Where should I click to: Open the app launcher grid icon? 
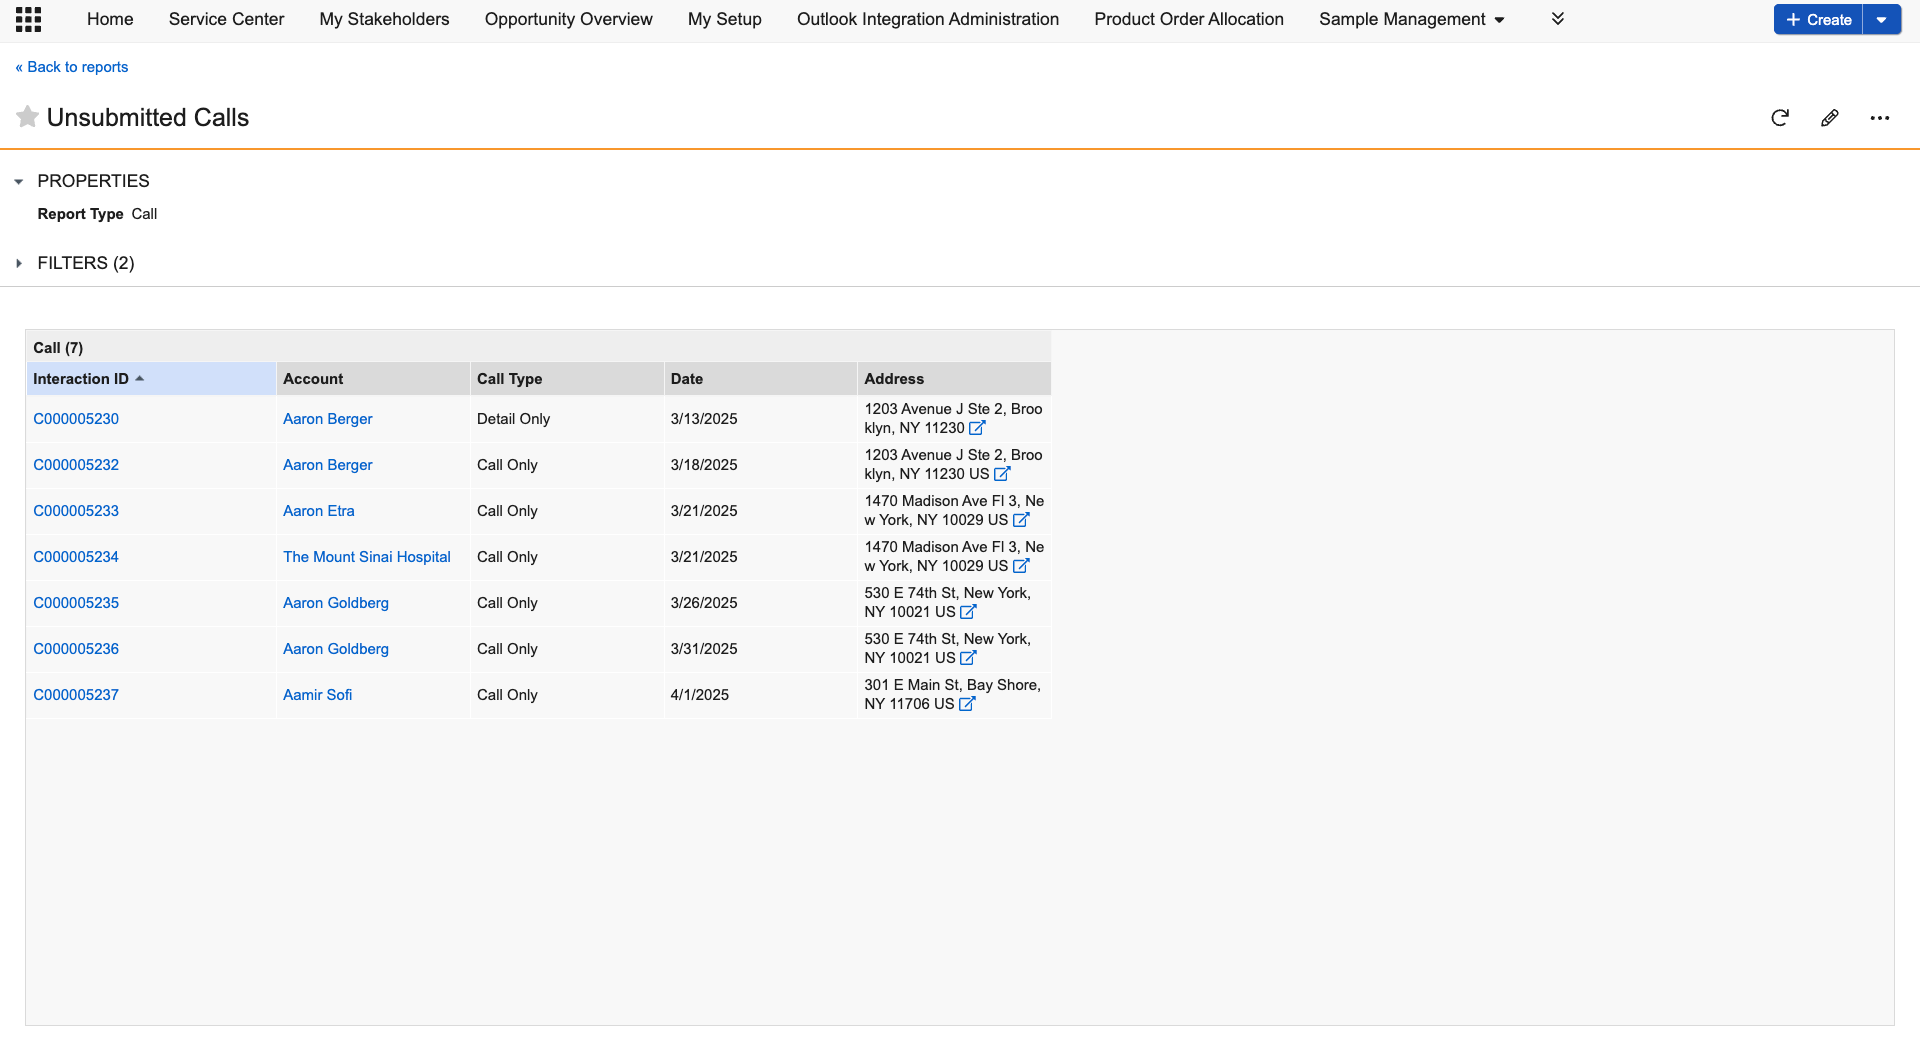tap(28, 19)
